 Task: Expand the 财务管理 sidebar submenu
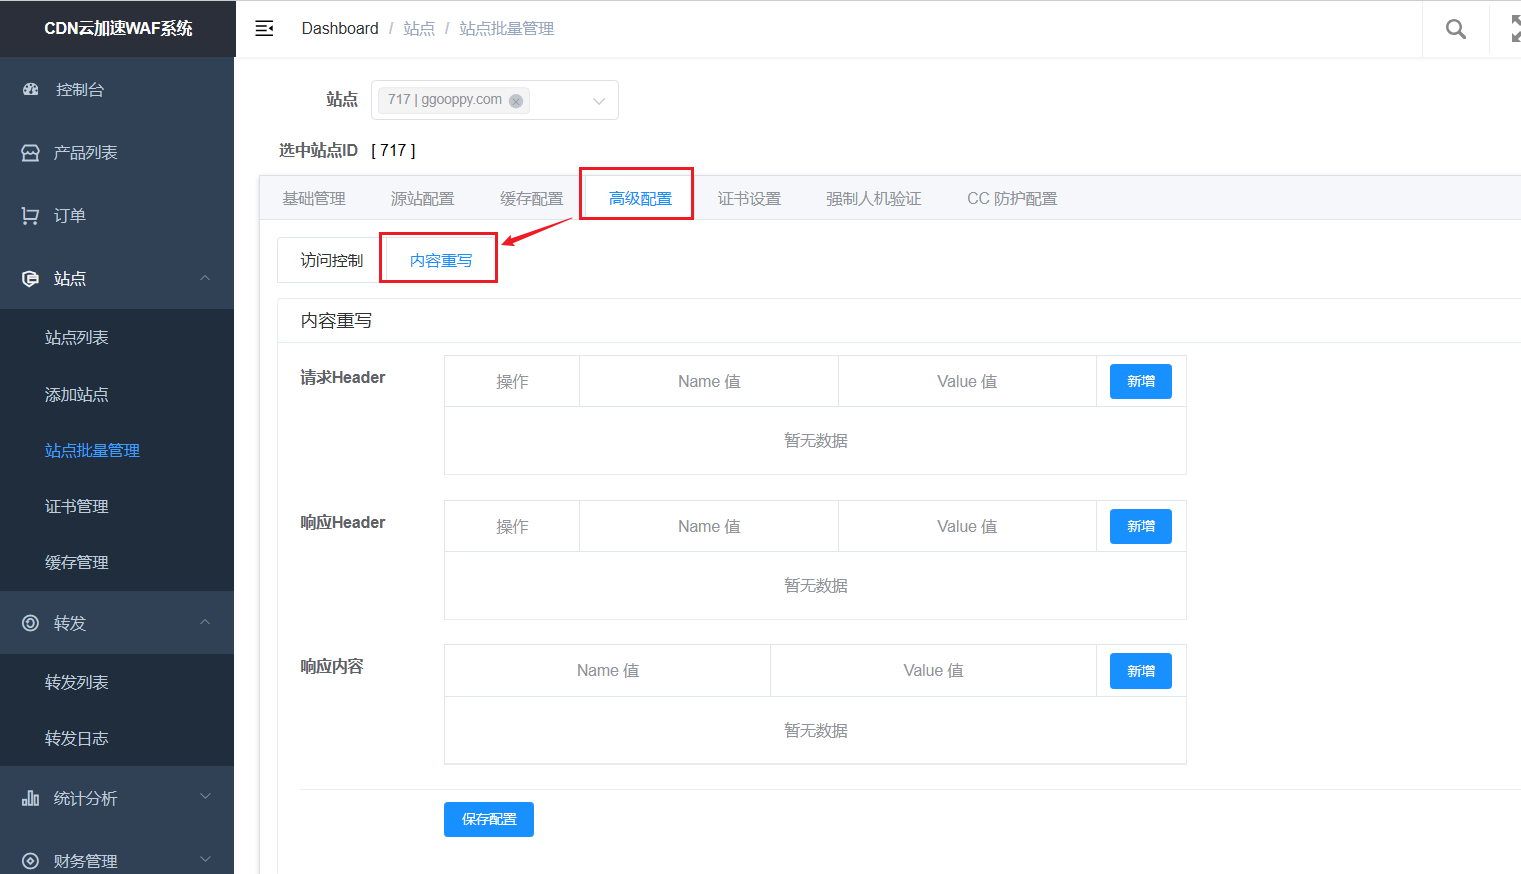coord(205,859)
